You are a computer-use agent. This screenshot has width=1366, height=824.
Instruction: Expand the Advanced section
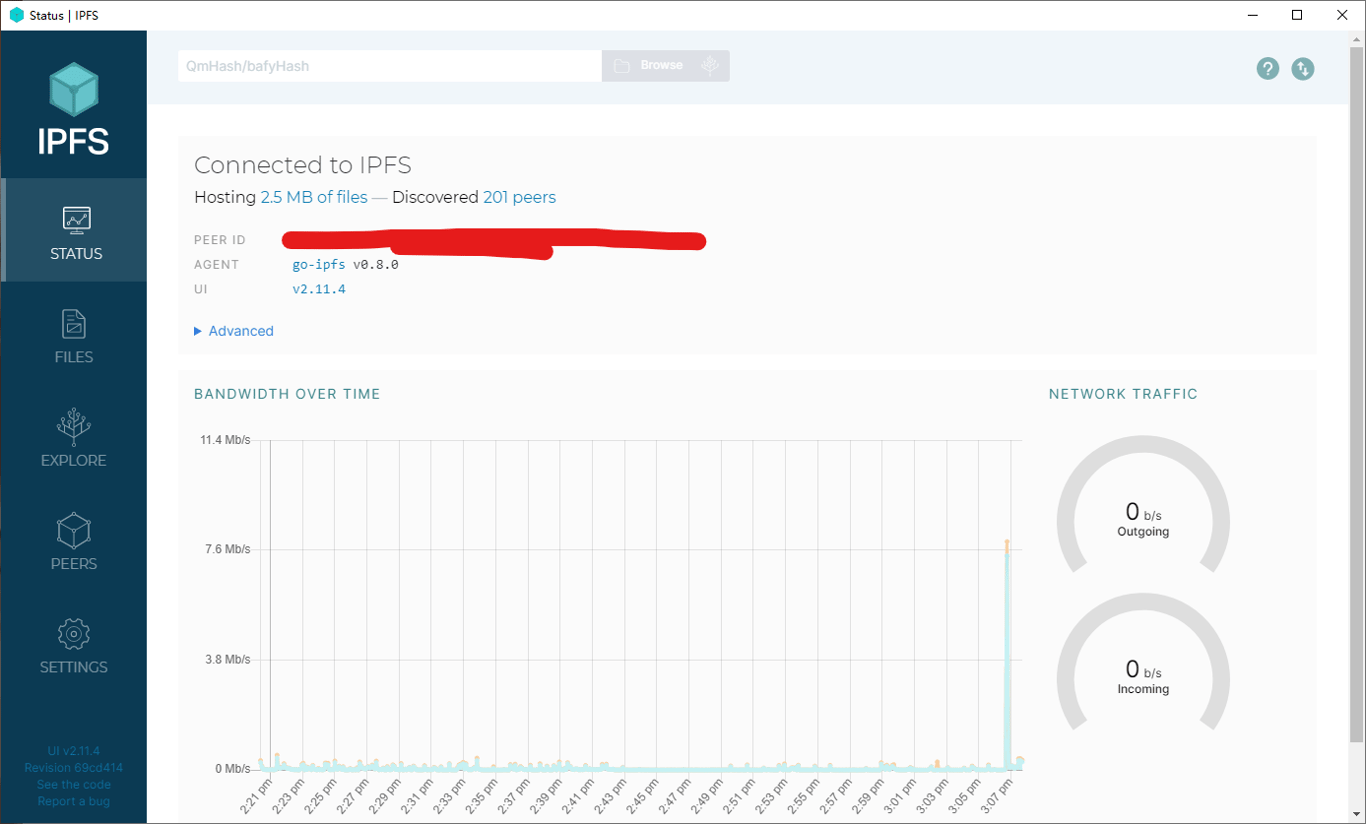click(x=234, y=331)
